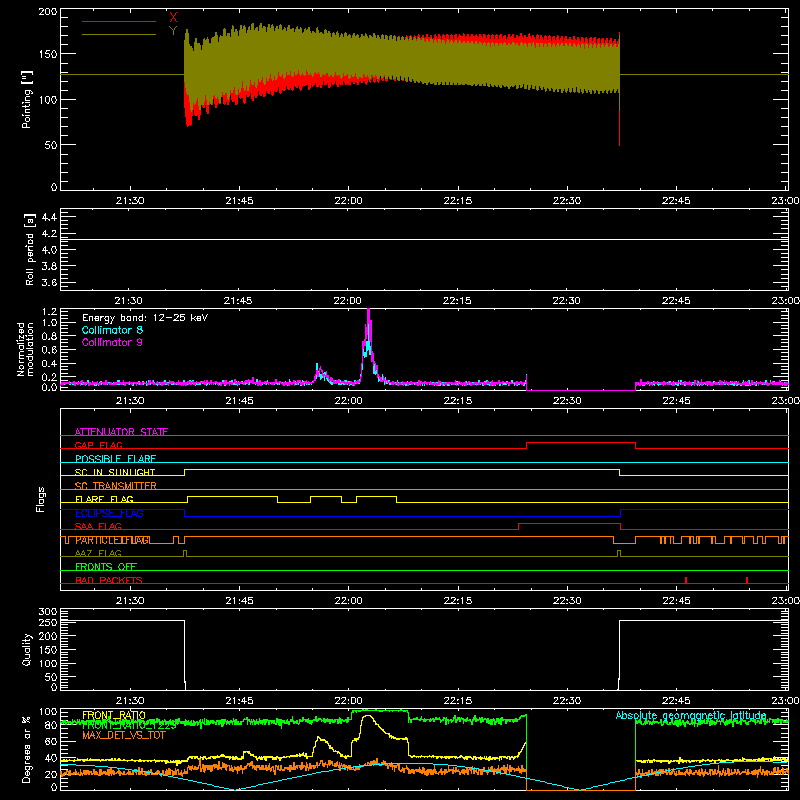Click the first BAD_PACKETS spike near 22:45

pyautogui.click(x=686, y=580)
